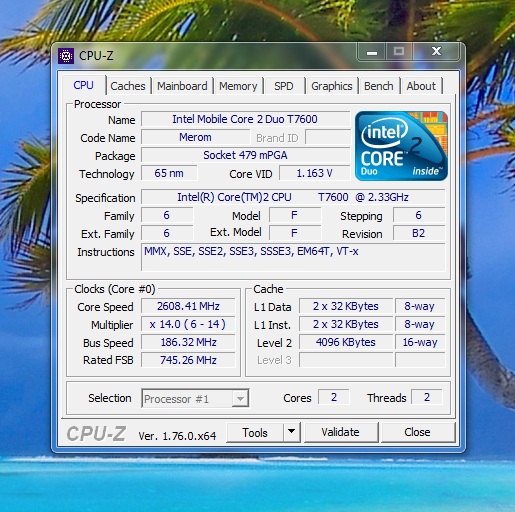
Task: Click the Threads count value
Action: [x=427, y=397]
